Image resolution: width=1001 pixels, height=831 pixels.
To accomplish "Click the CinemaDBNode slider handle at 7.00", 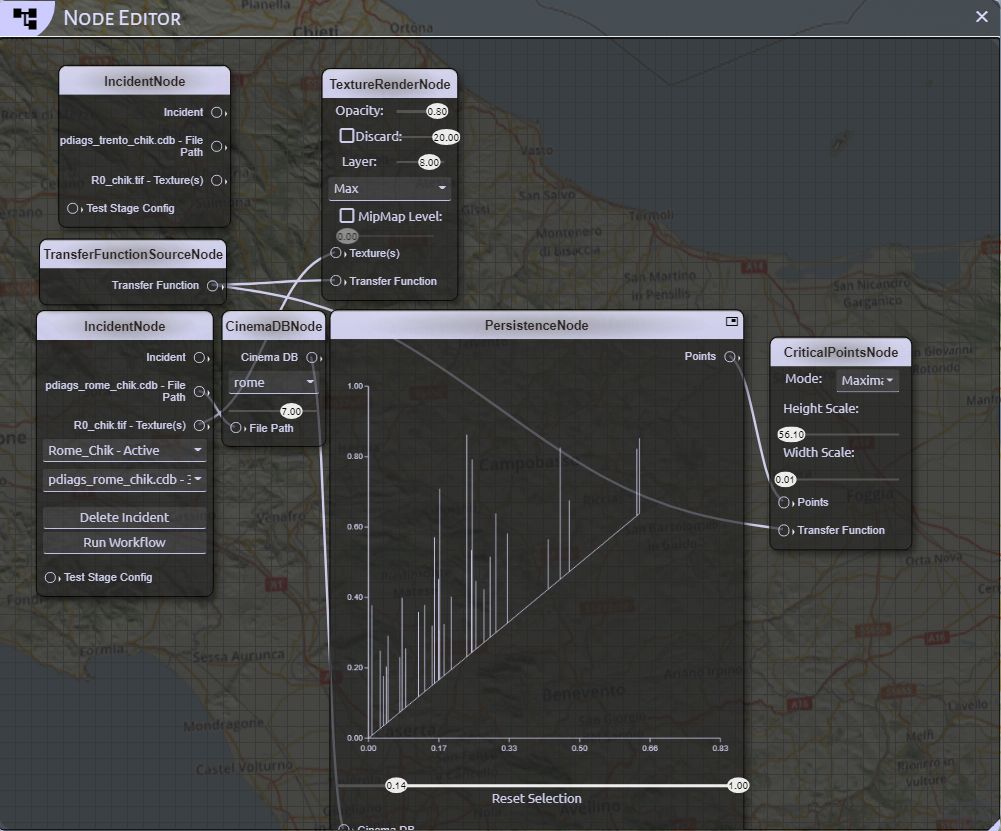I will (x=291, y=411).
